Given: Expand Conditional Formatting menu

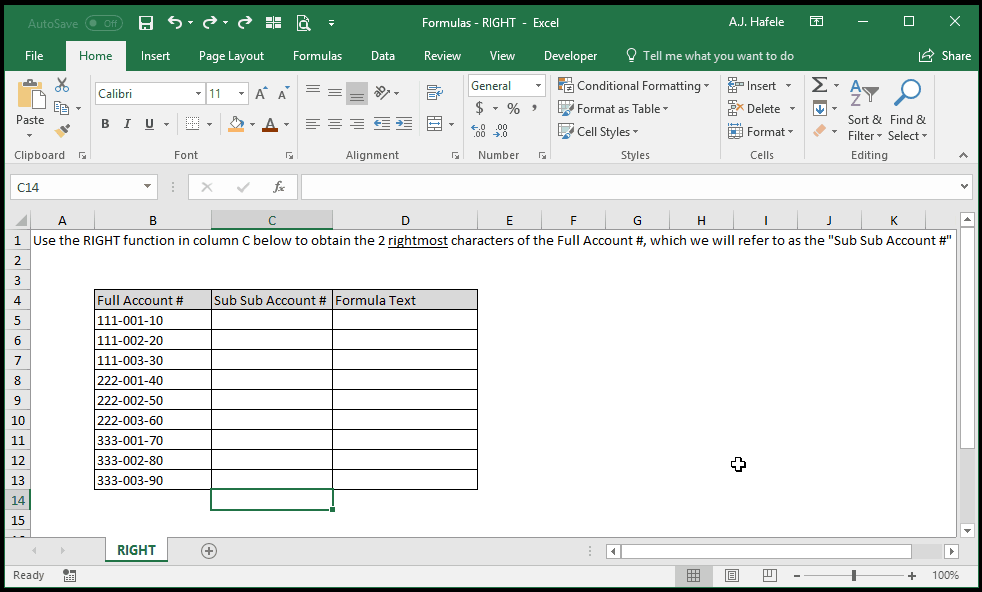Looking at the screenshot, I should pyautogui.click(x=633, y=85).
